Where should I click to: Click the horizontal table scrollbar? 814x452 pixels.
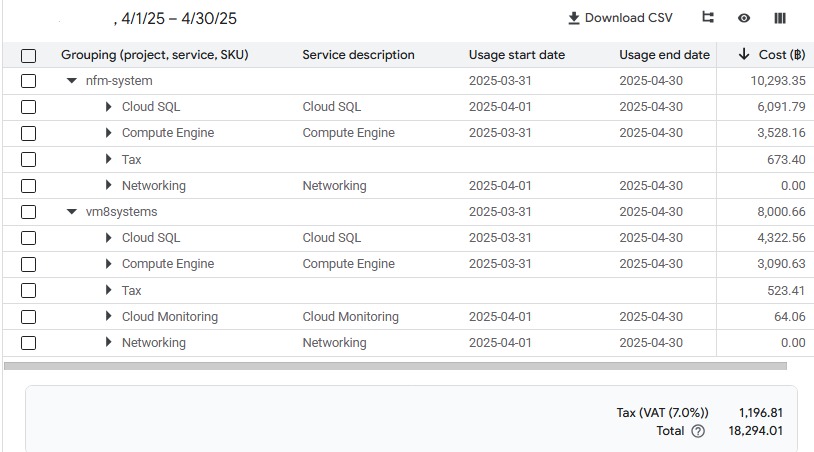pos(395,366)
